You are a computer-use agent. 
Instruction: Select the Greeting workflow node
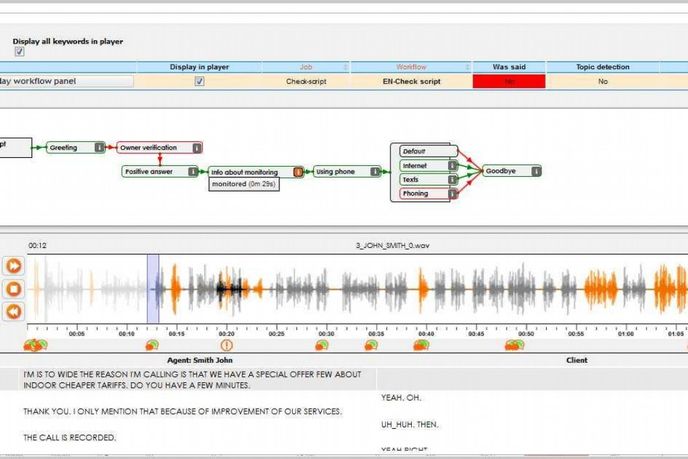[x=75, y=147]
